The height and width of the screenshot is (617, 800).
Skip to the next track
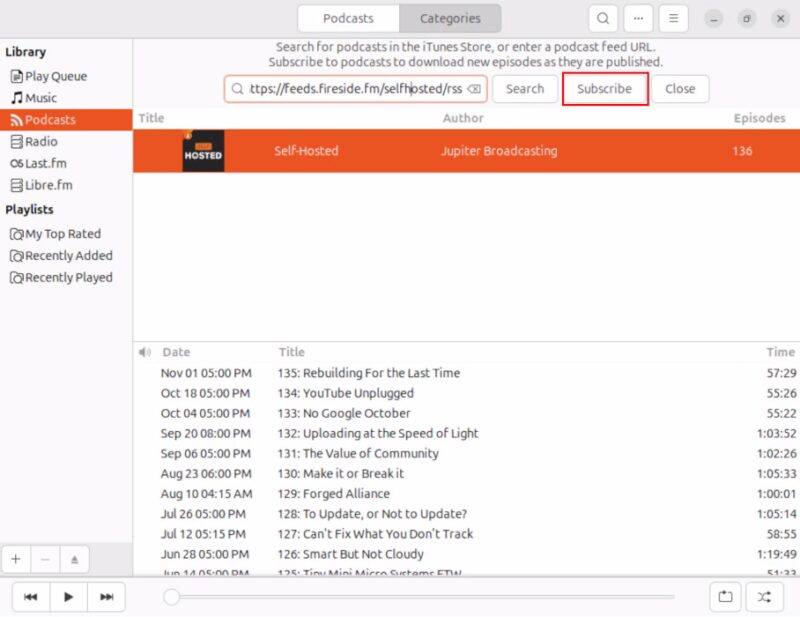pyautogui.click(x=107, y=595)
